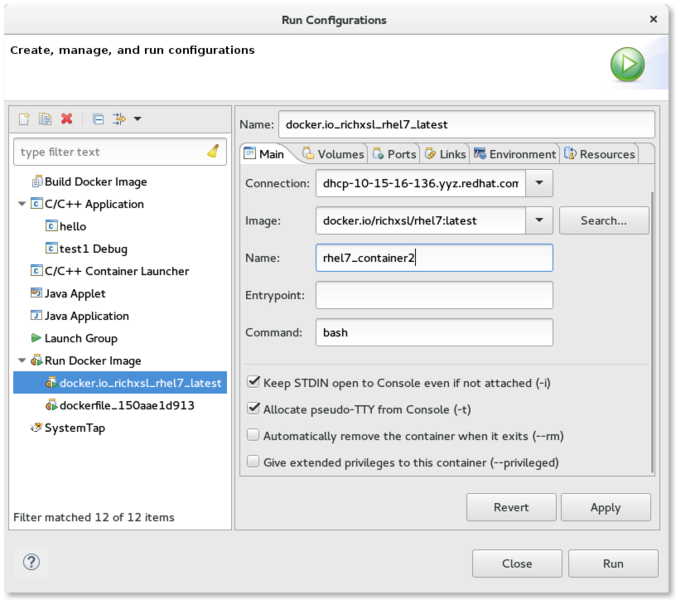
Task: Click the Search... button
Action: pos(604,220)
